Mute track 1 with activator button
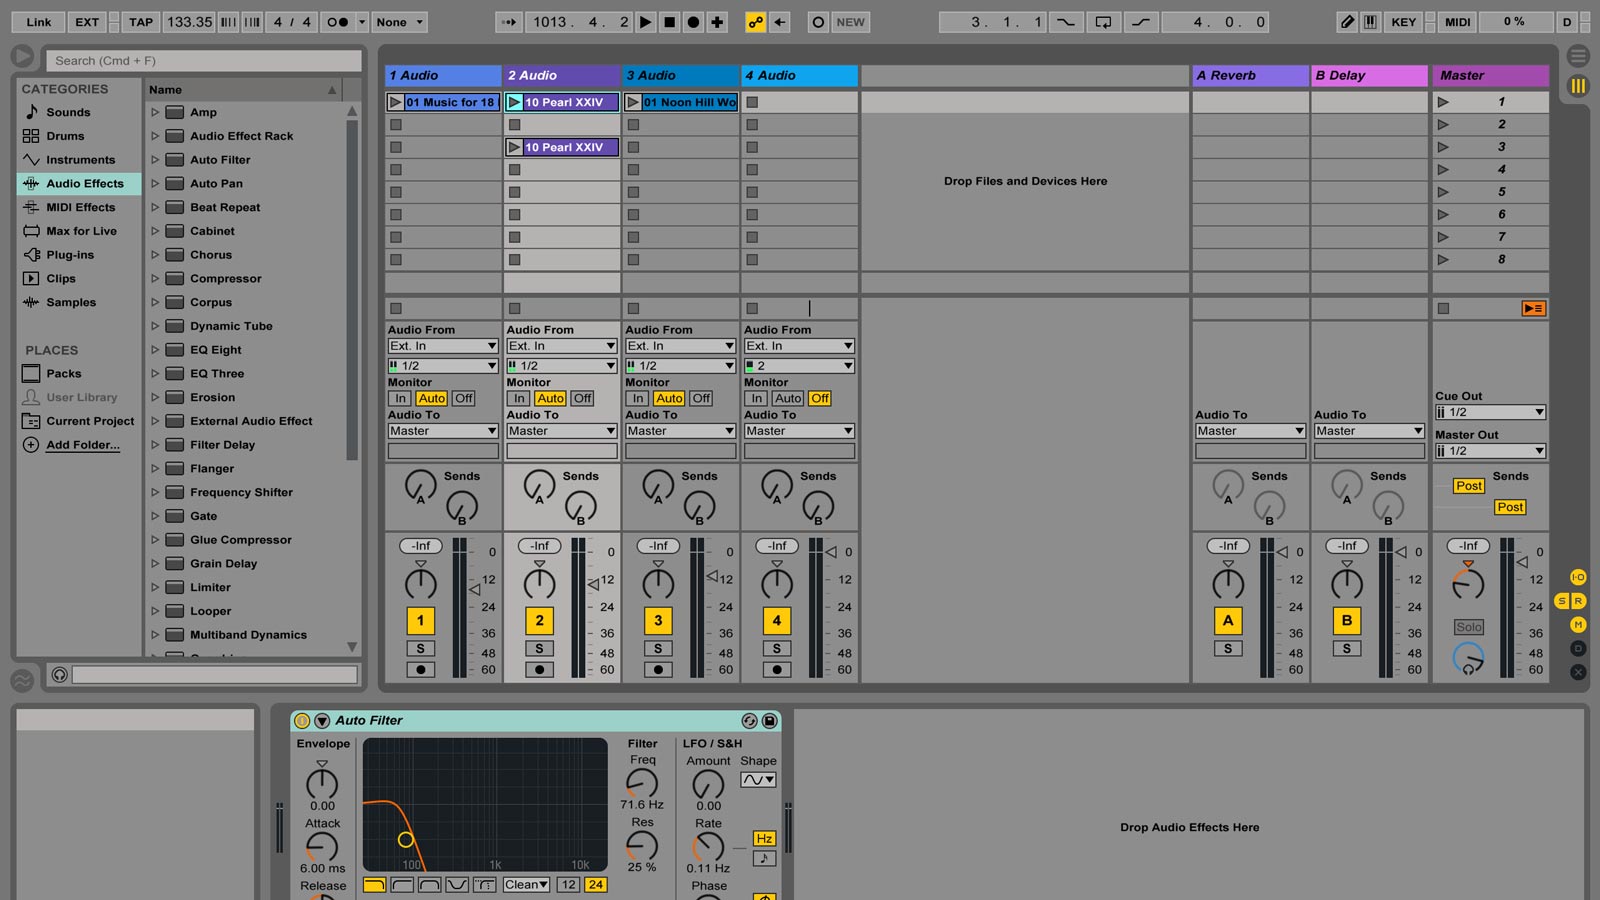1600x900 pixels. click(420, 621)
